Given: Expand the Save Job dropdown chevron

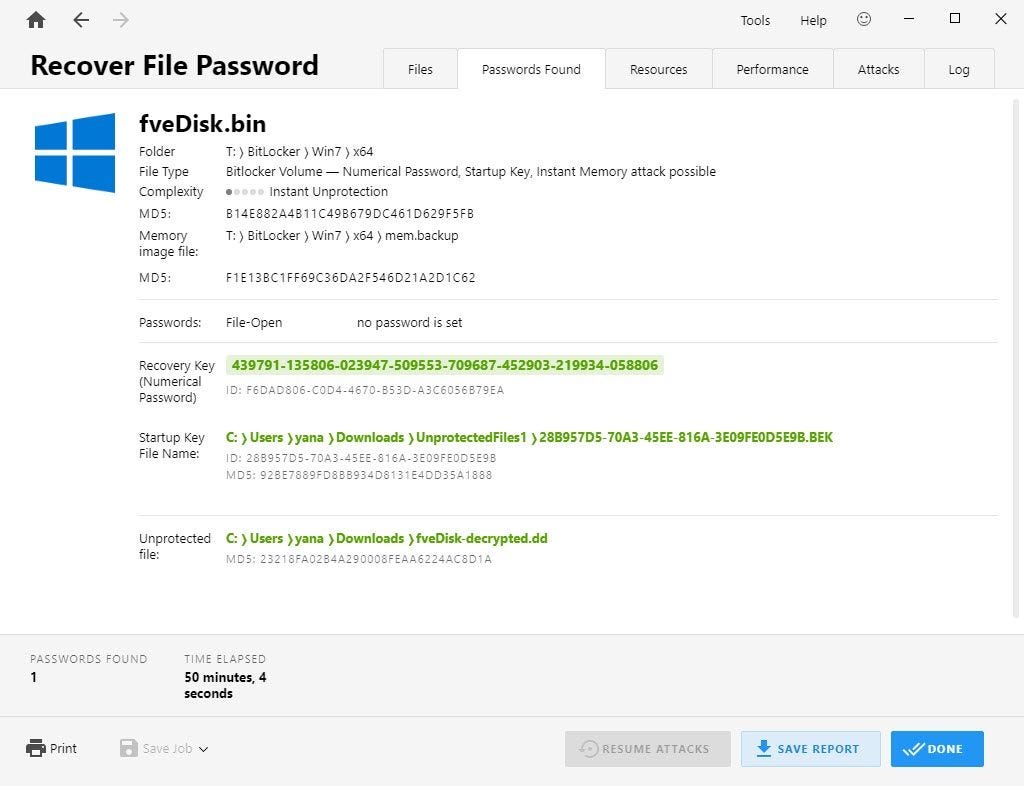Looking at the screenshot, I should (x=202, y=749).
